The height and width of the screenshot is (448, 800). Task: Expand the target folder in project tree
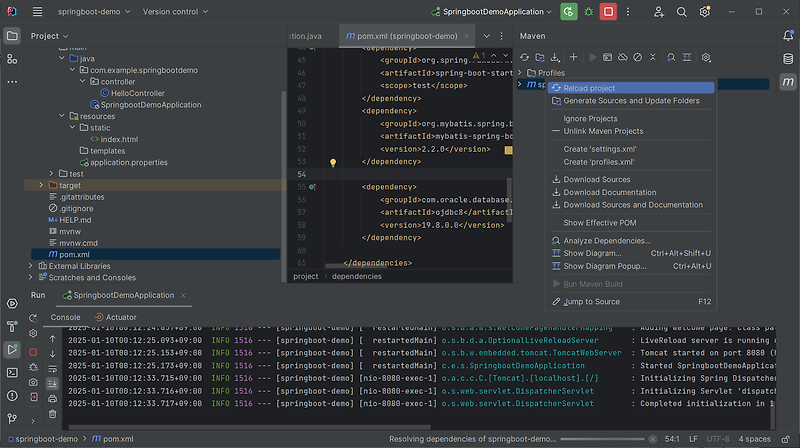pyautogui.click(x=41, y=185)
